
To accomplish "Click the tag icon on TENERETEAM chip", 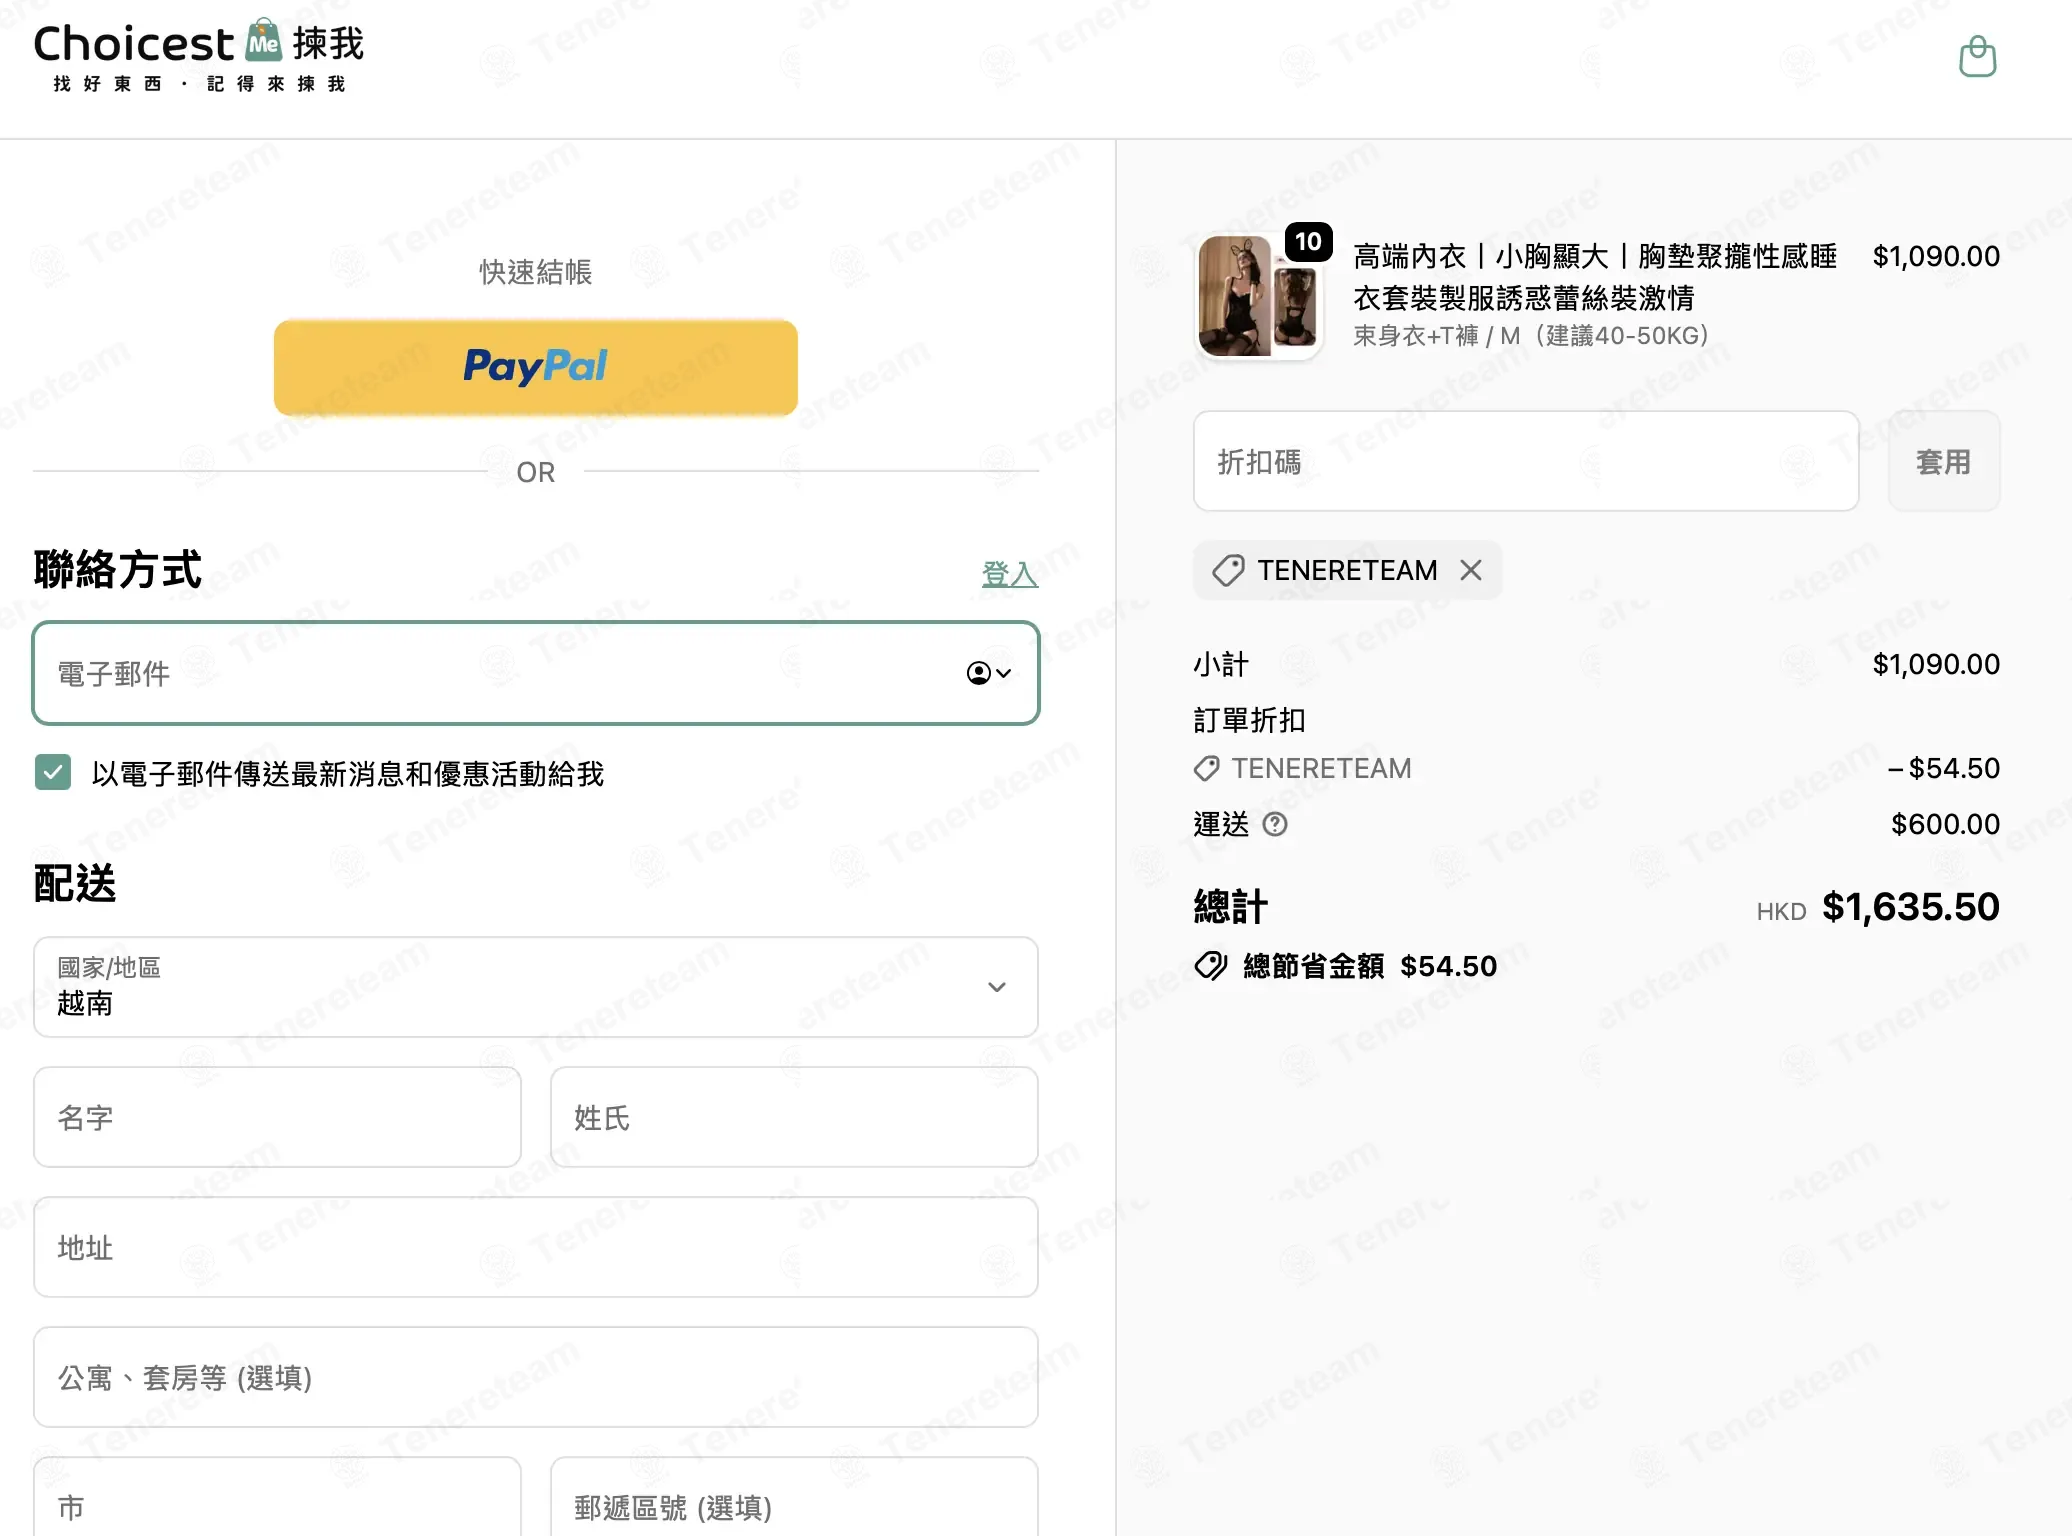I will [x=1228, y=570].
